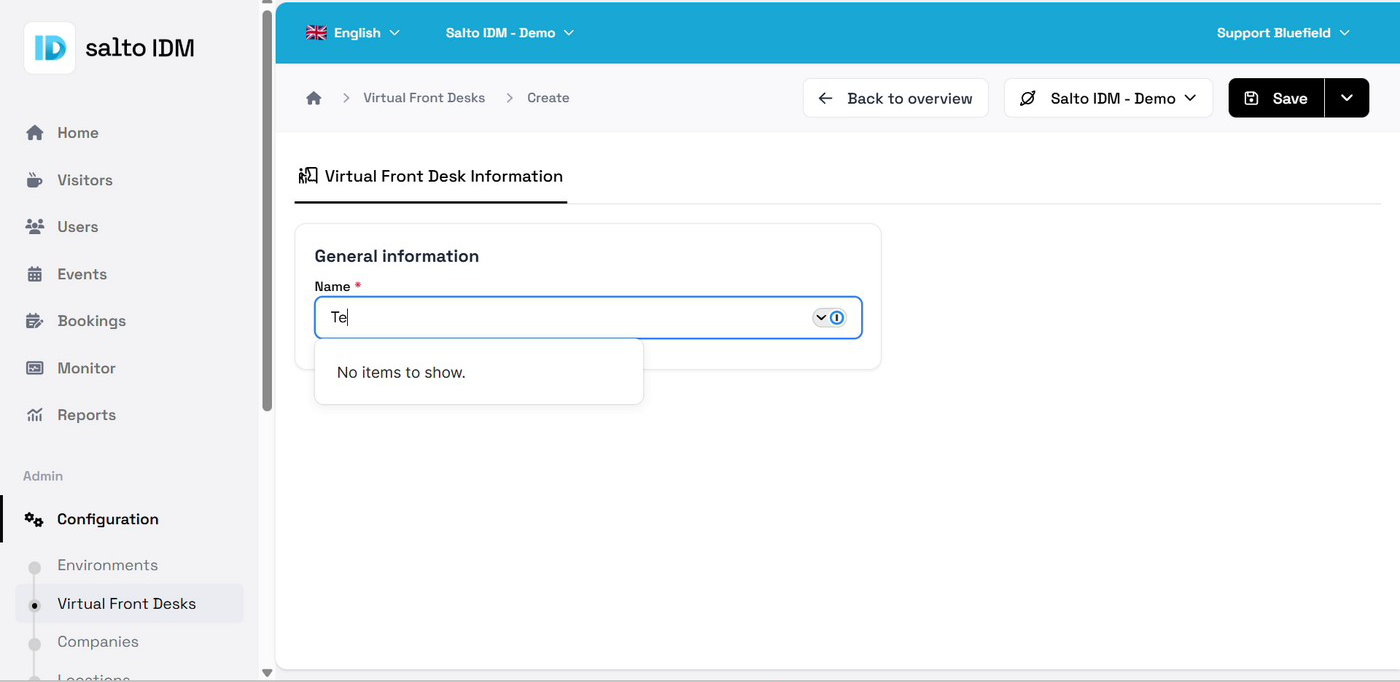Open the Salto IDM - Demo header dropdown
This screenshot has height=682, width=1400.
510,33
